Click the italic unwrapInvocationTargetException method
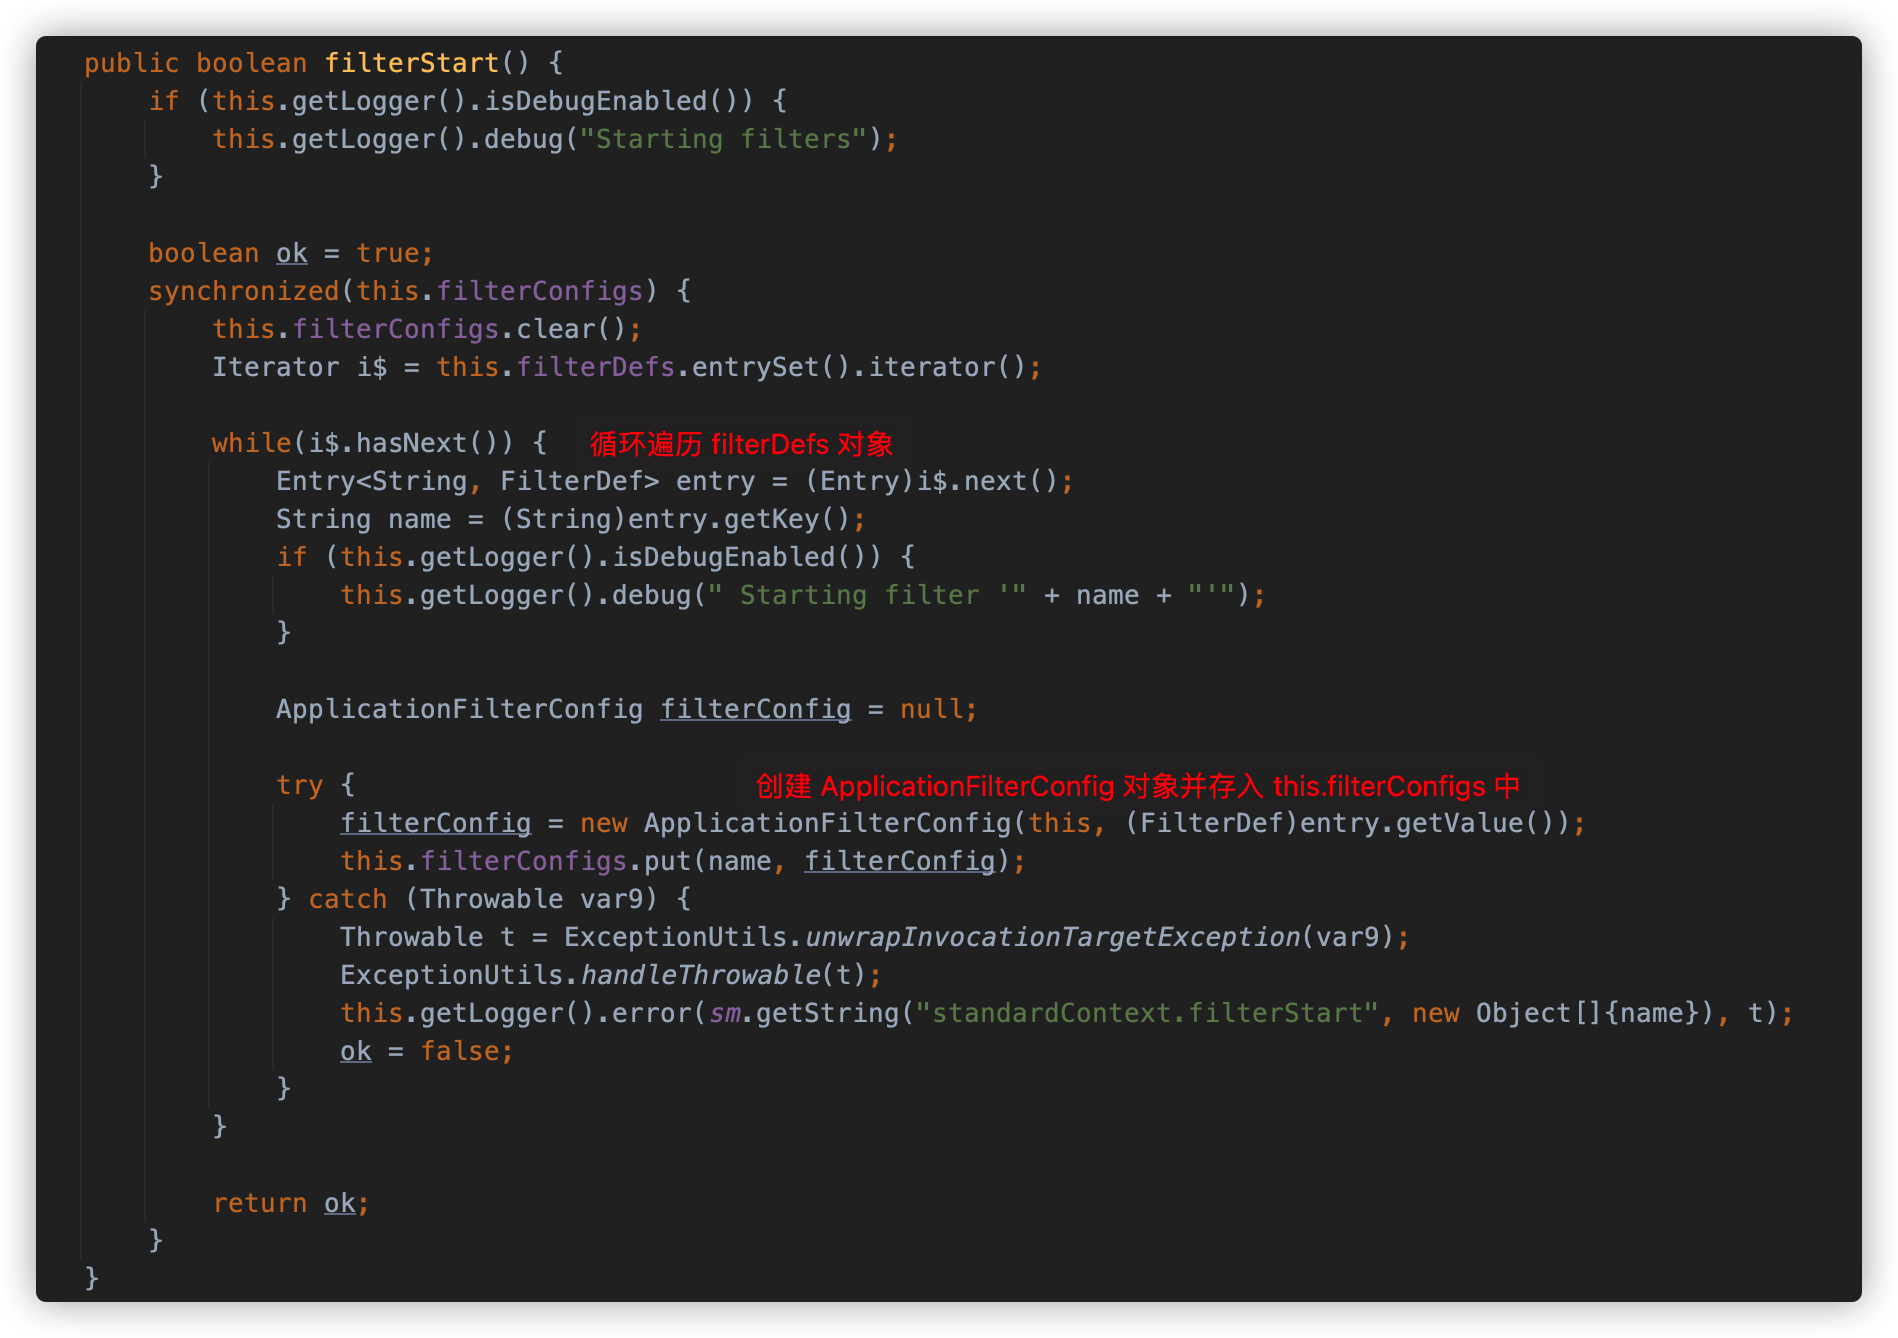 1052,937
